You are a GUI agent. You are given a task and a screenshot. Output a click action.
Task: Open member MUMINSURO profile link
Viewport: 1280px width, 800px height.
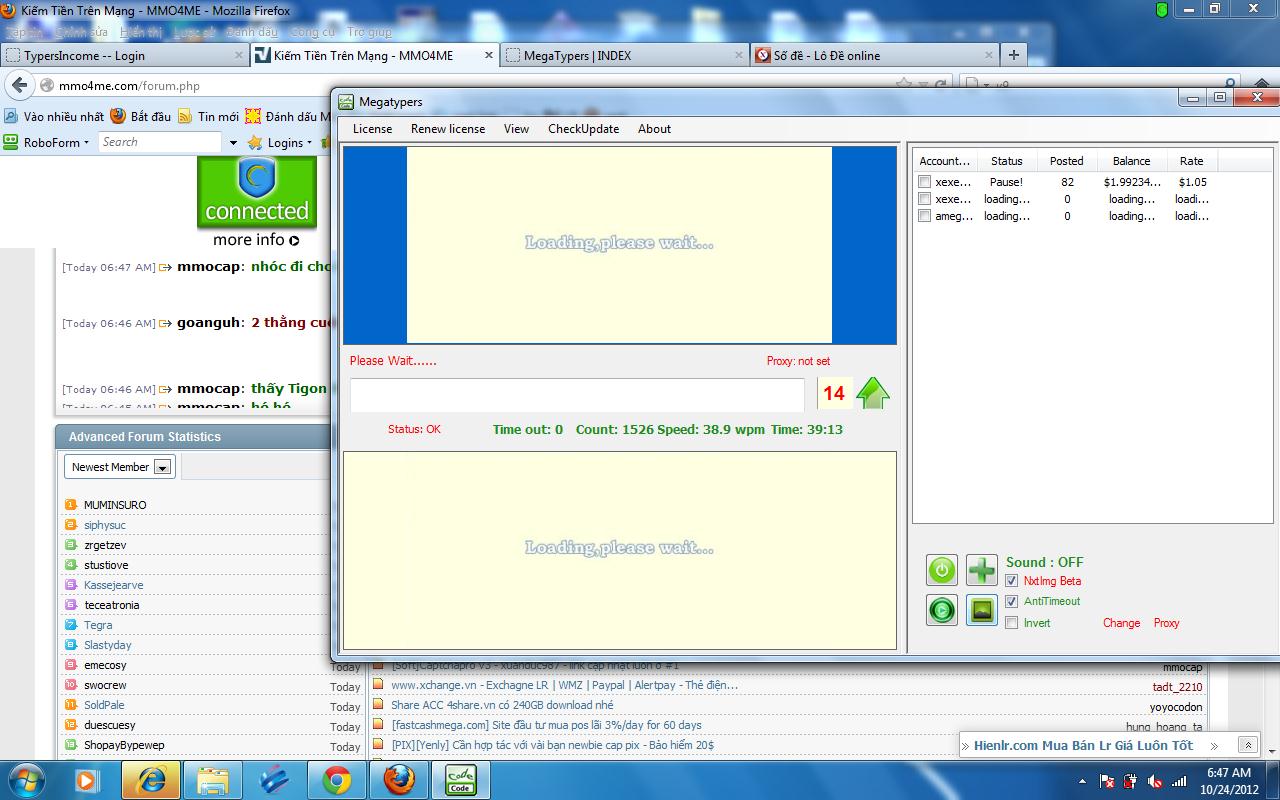(115, 505)
